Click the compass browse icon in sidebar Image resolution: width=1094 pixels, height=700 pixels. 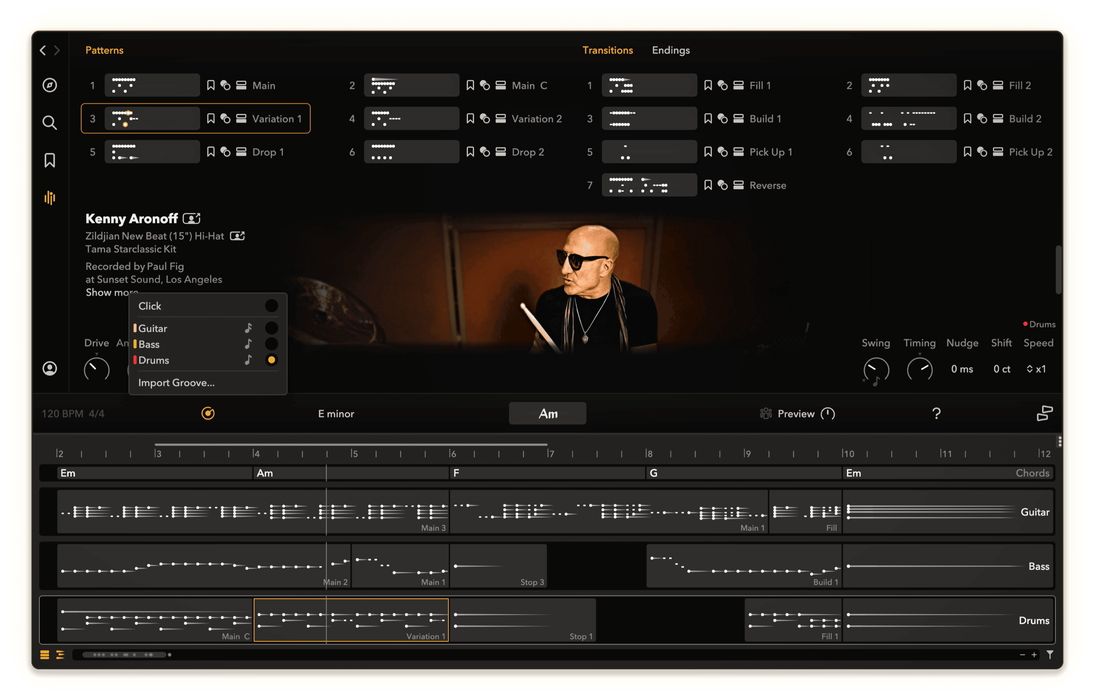(49, 86)
